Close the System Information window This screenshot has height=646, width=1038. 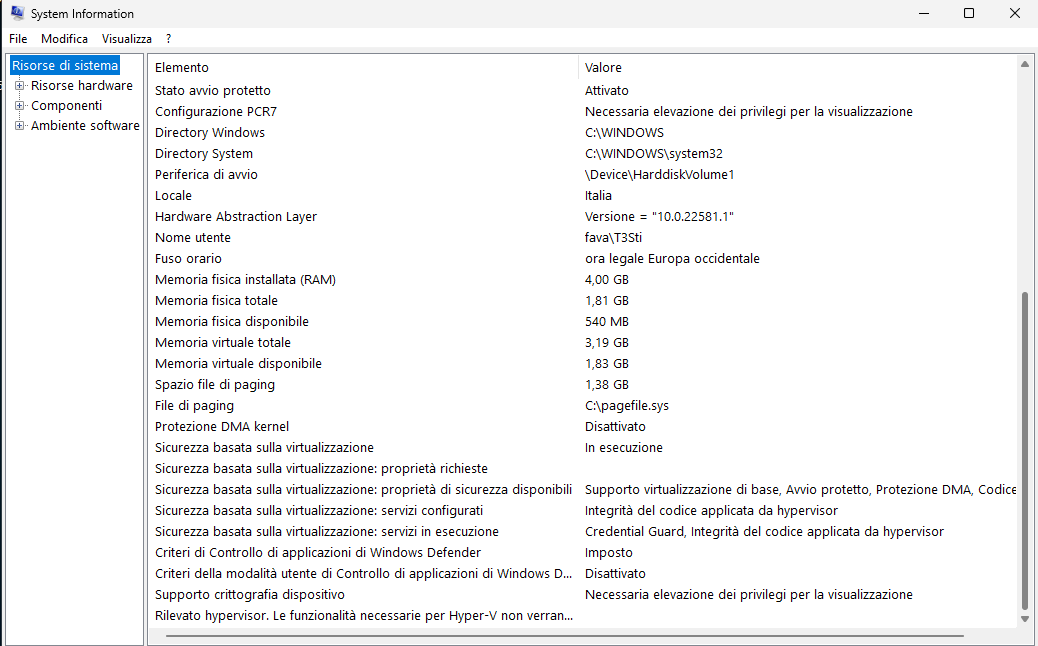[1015, 13]
